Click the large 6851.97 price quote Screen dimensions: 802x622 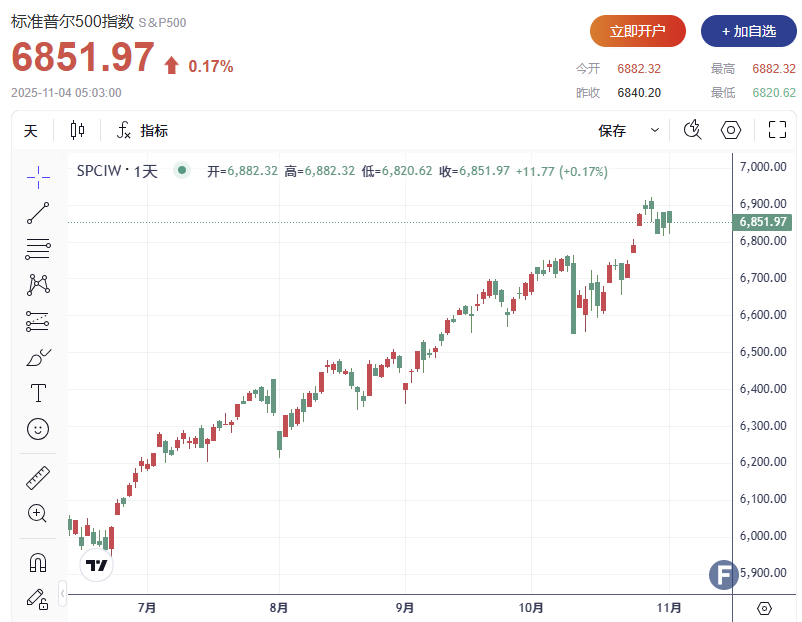click(83, 57)
